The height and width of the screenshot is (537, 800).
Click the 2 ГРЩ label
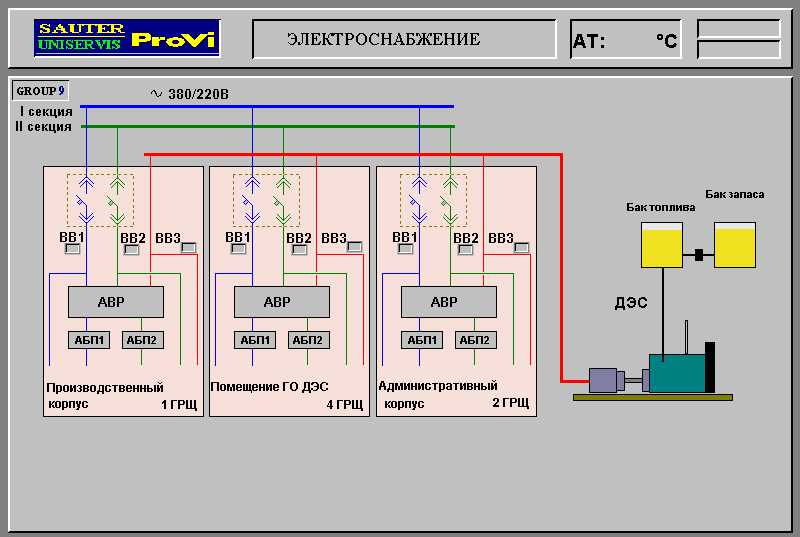[x=511, y=403]
